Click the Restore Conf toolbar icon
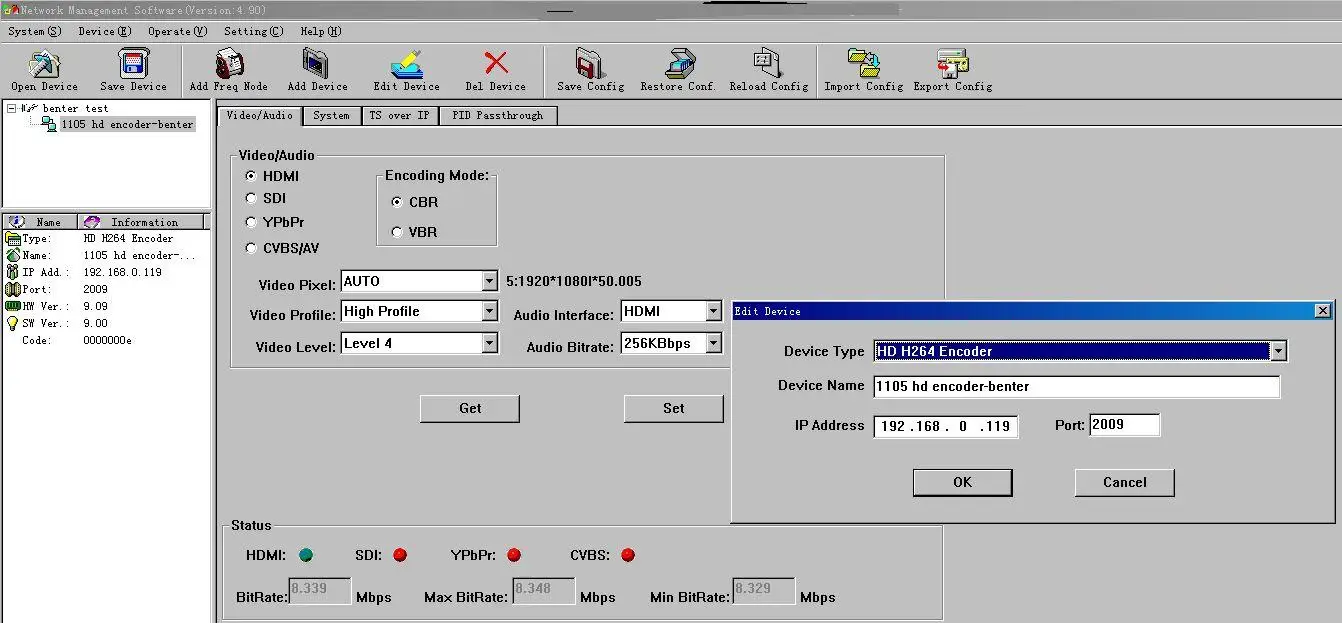 point(677,68)
